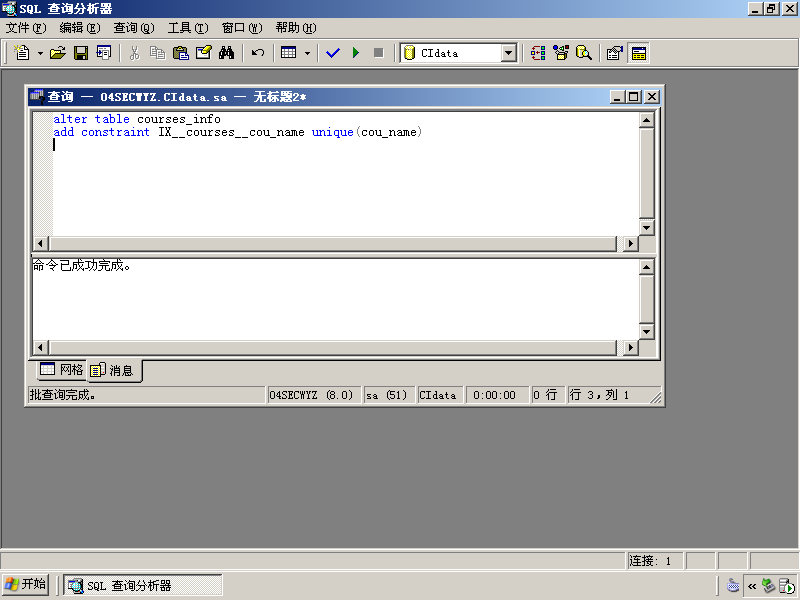Toggle the Show Results Pane icon
800x600 pixels.
point(639,53)
